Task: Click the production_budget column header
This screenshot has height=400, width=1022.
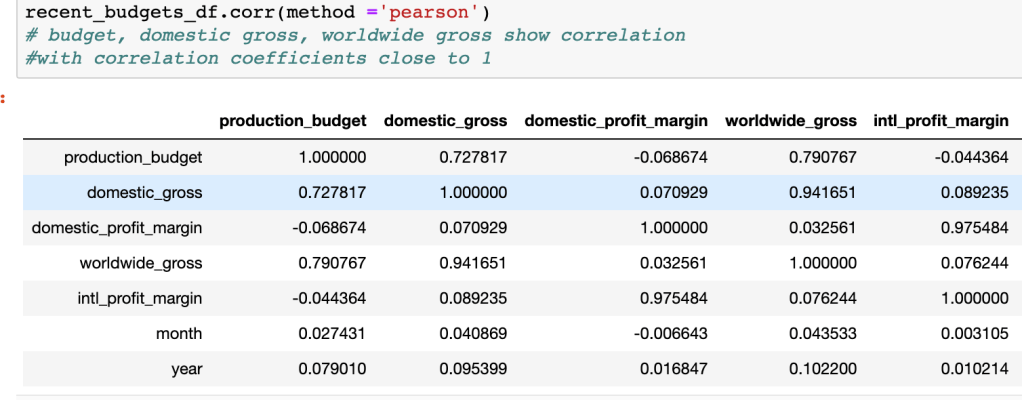Action: [293, 121]
